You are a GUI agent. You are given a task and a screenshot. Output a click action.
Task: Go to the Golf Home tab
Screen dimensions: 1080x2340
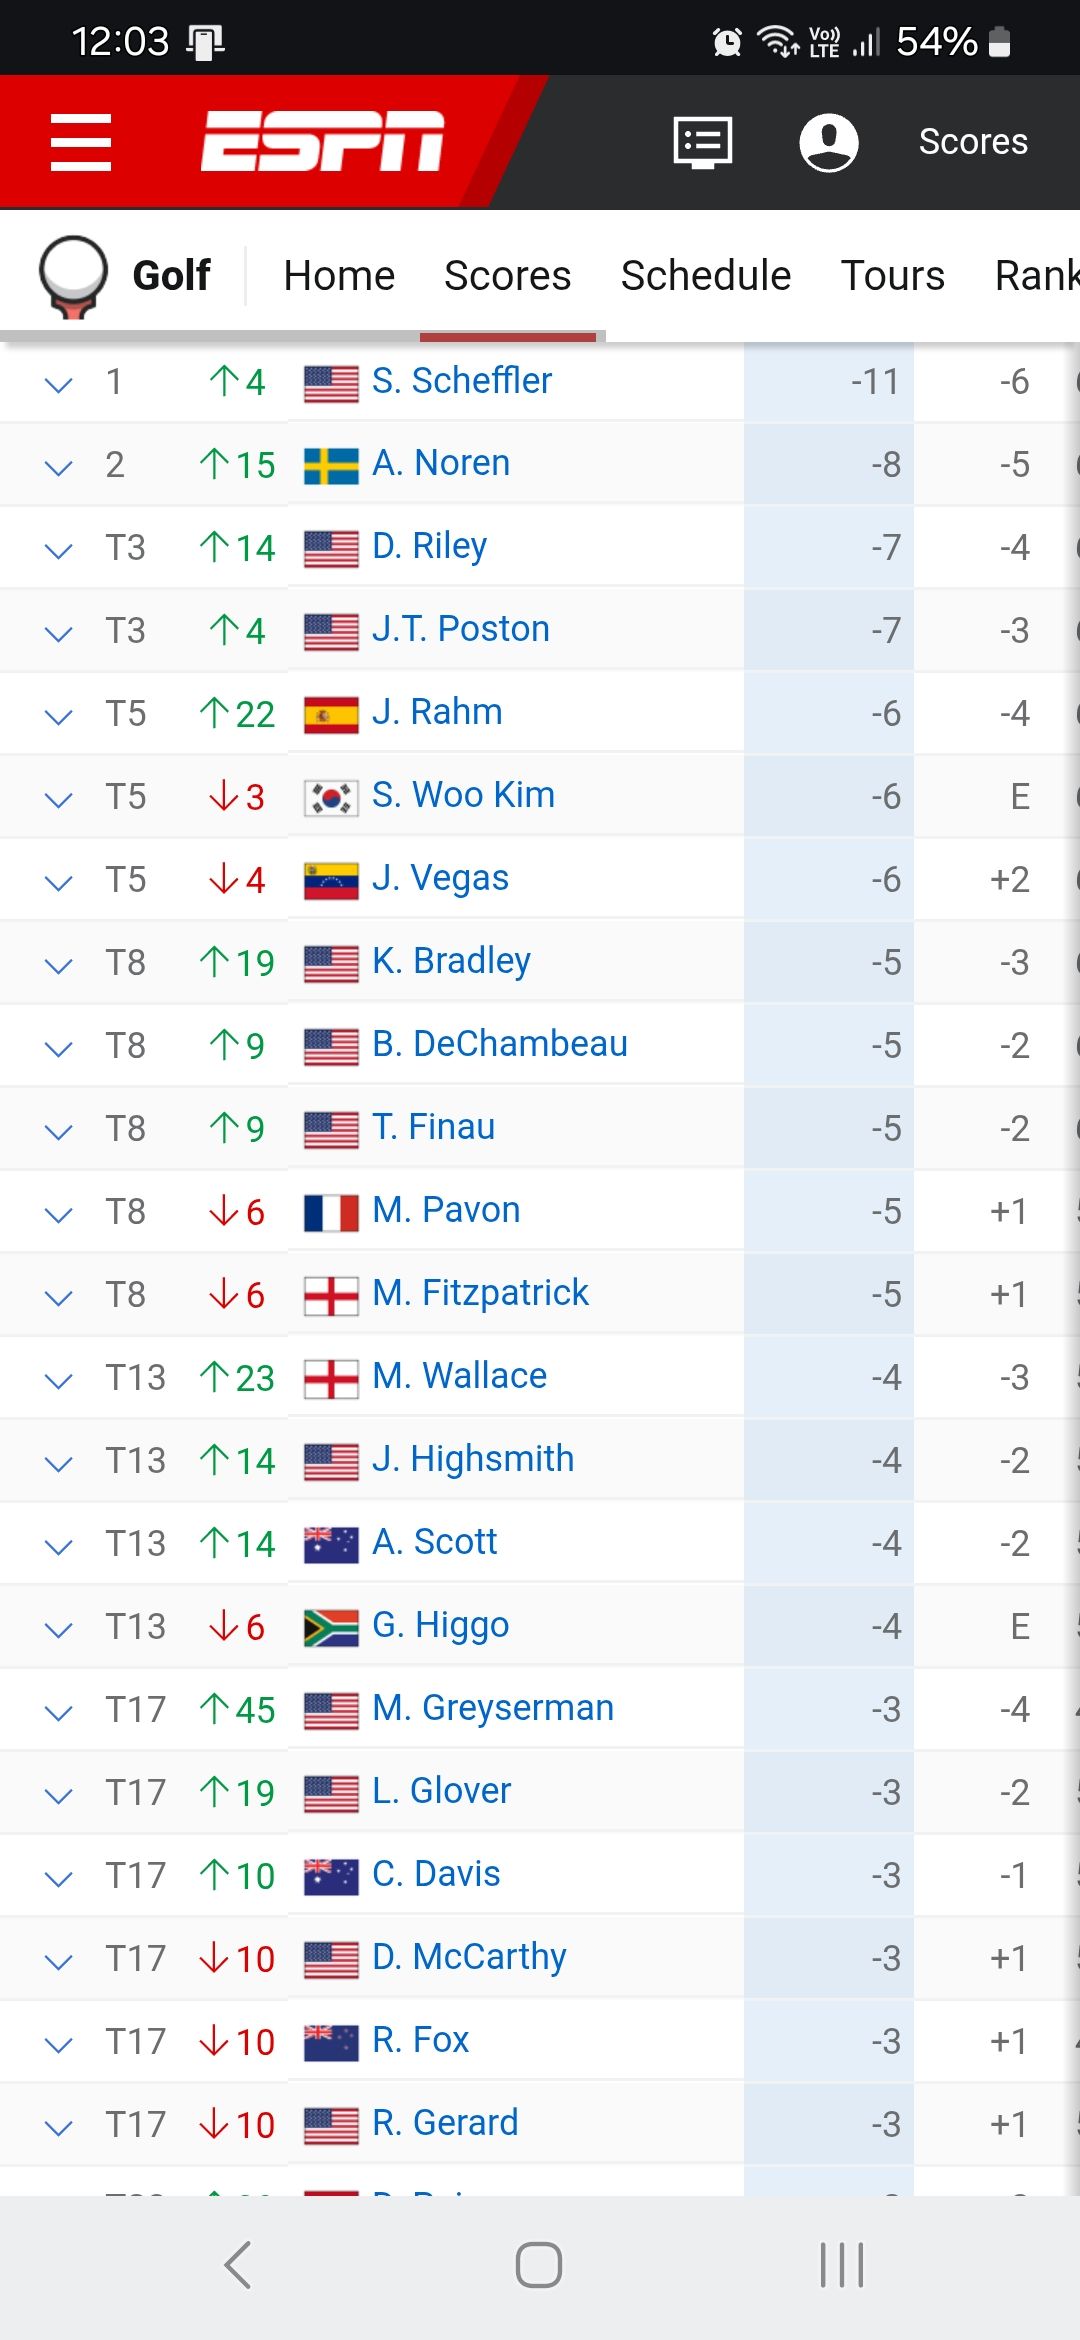339,276
